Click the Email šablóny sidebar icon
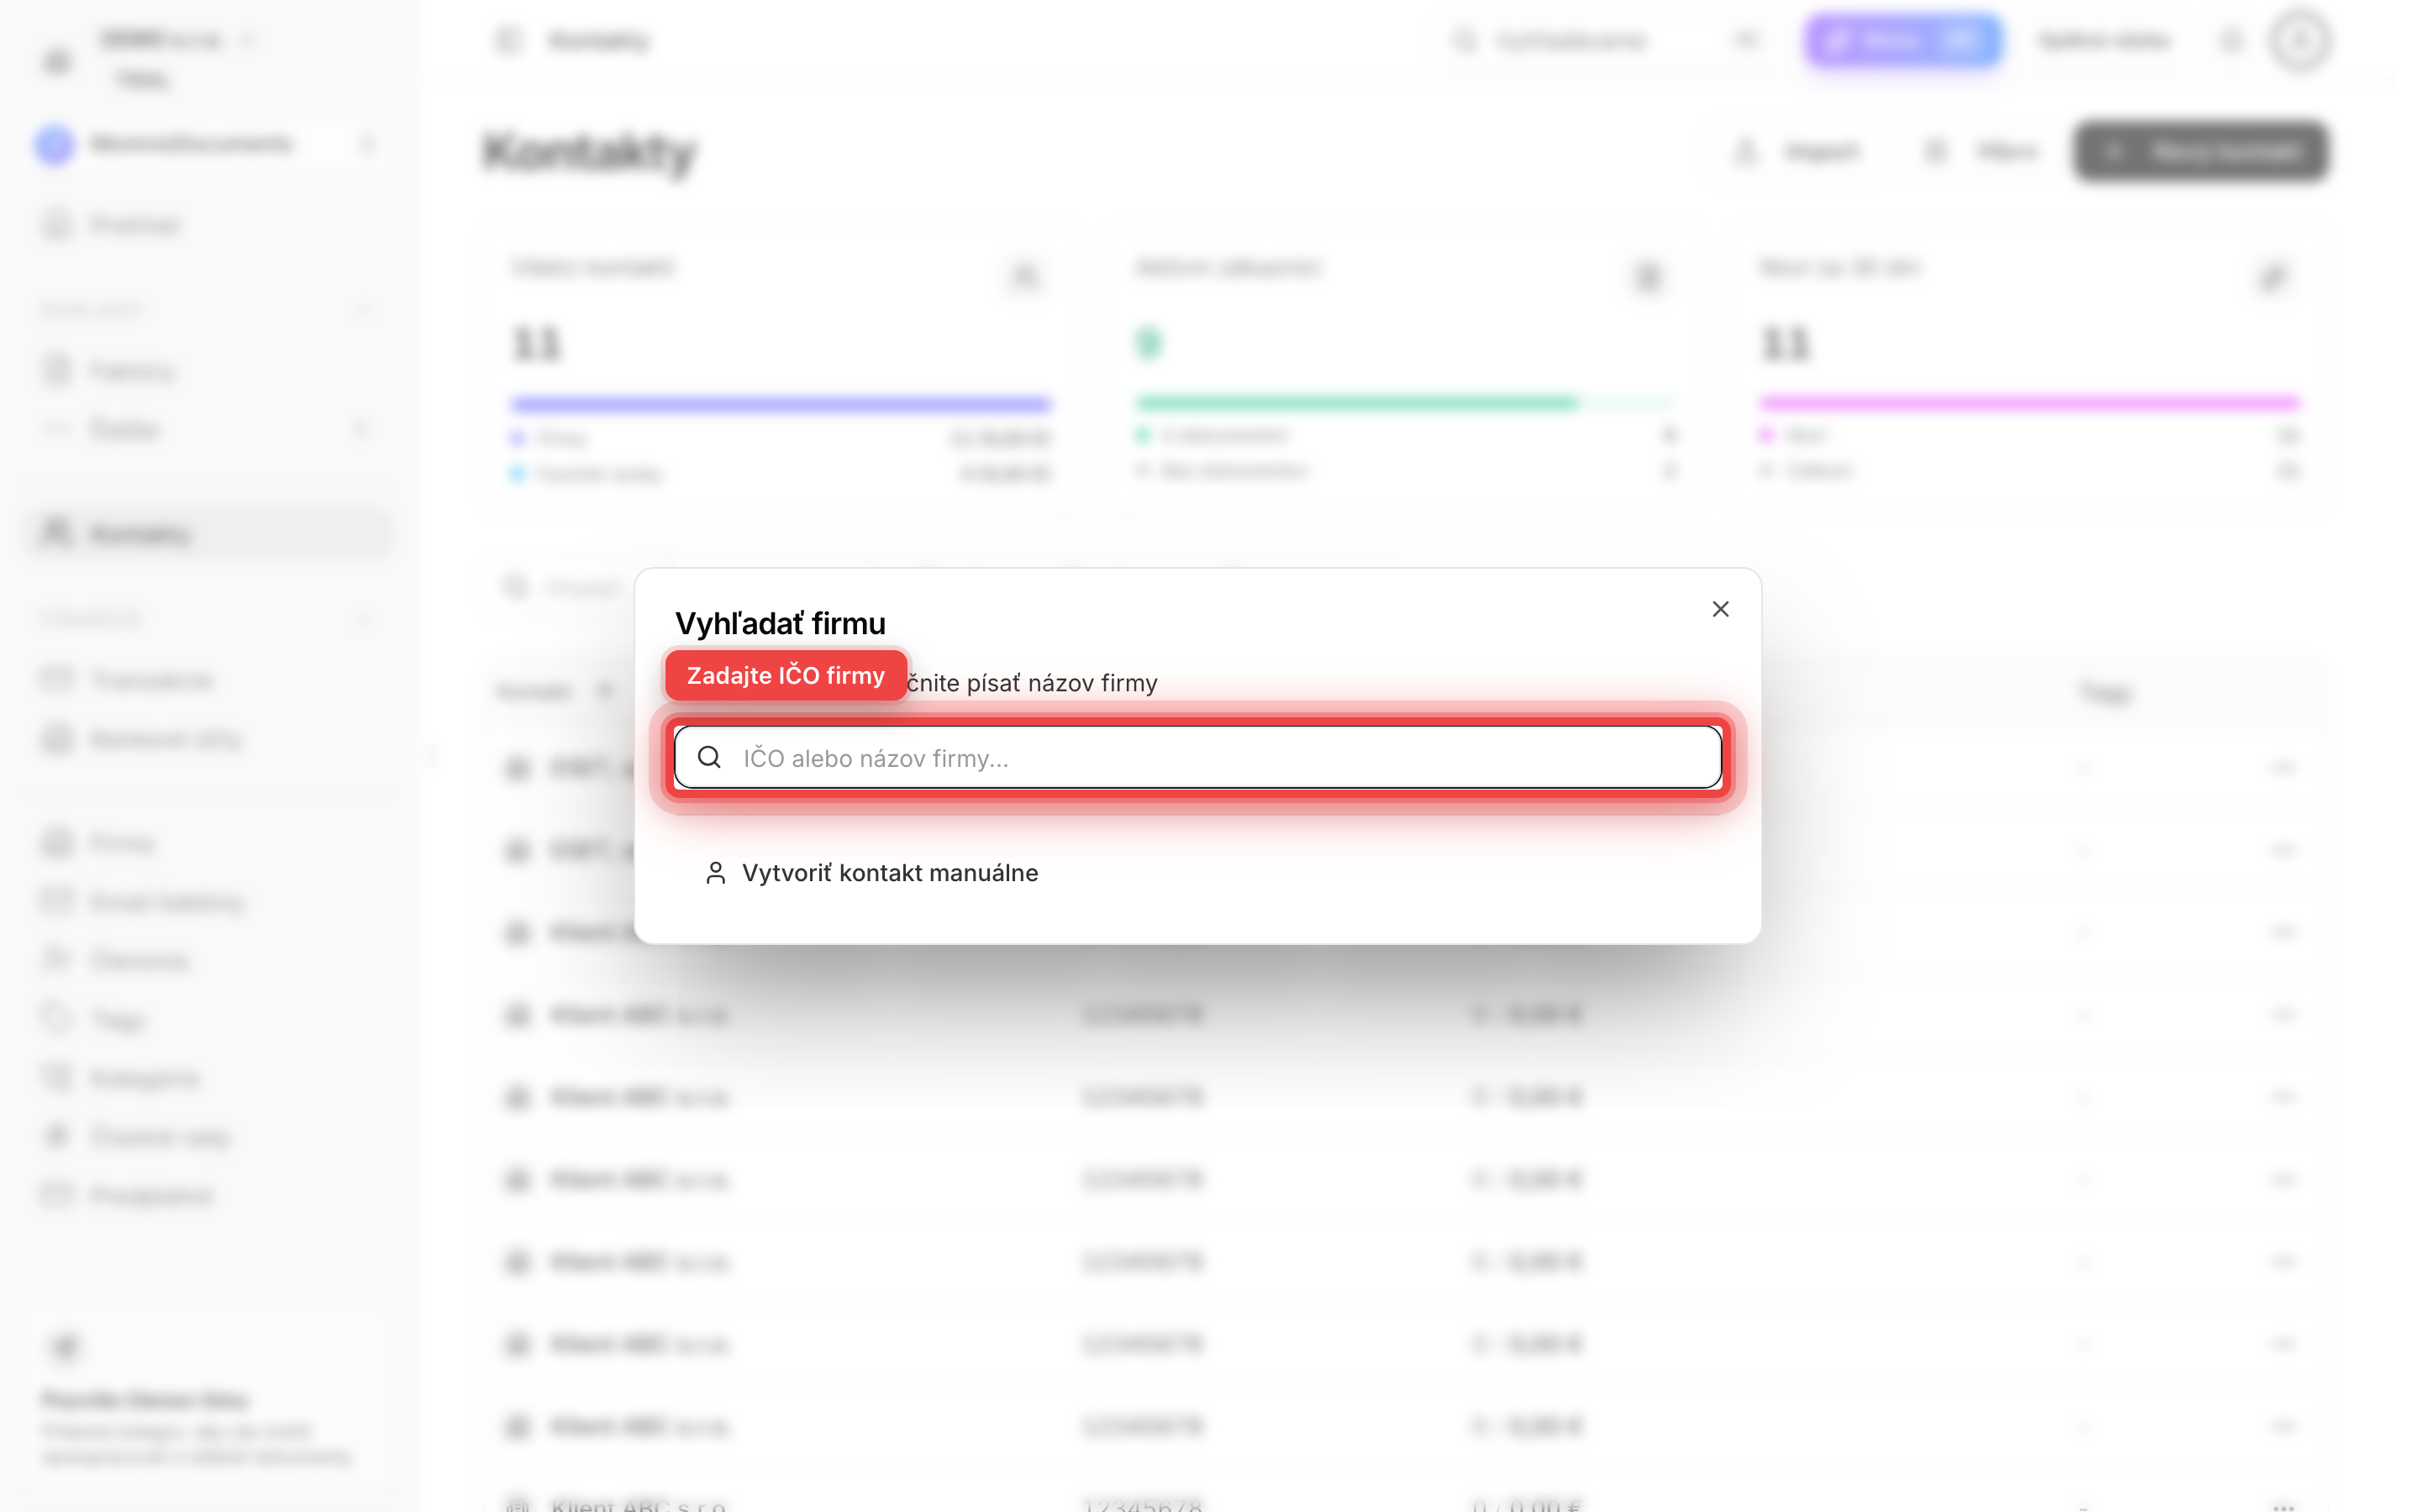 pyautogui.click(x=58, y=901)
